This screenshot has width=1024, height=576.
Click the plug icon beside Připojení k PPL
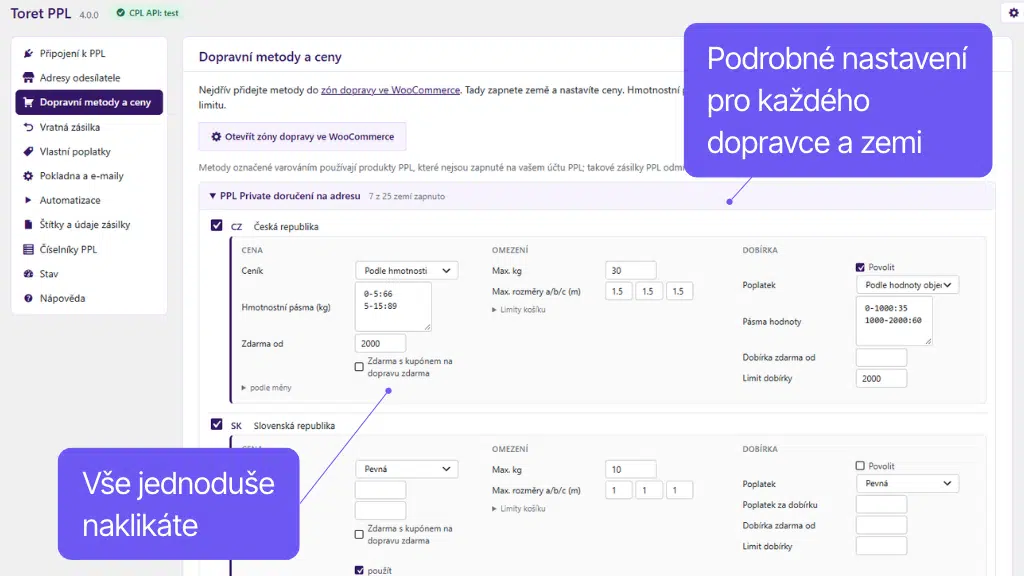(x=28, y=54)
